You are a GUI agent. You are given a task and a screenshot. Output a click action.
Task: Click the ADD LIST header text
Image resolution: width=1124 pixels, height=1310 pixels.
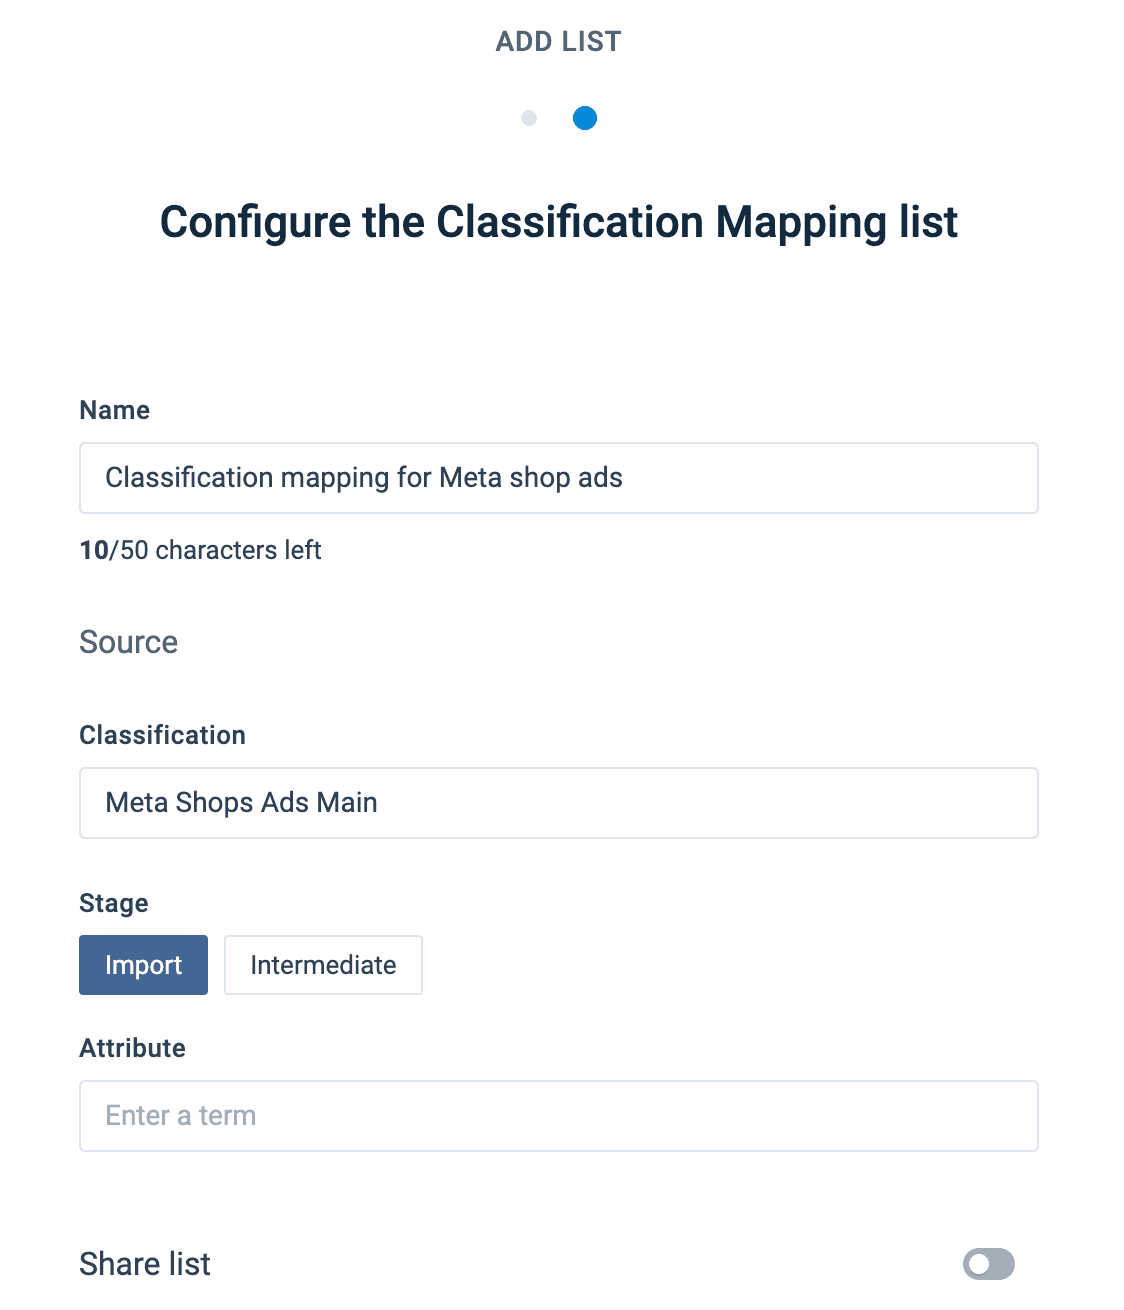(558, 42)
